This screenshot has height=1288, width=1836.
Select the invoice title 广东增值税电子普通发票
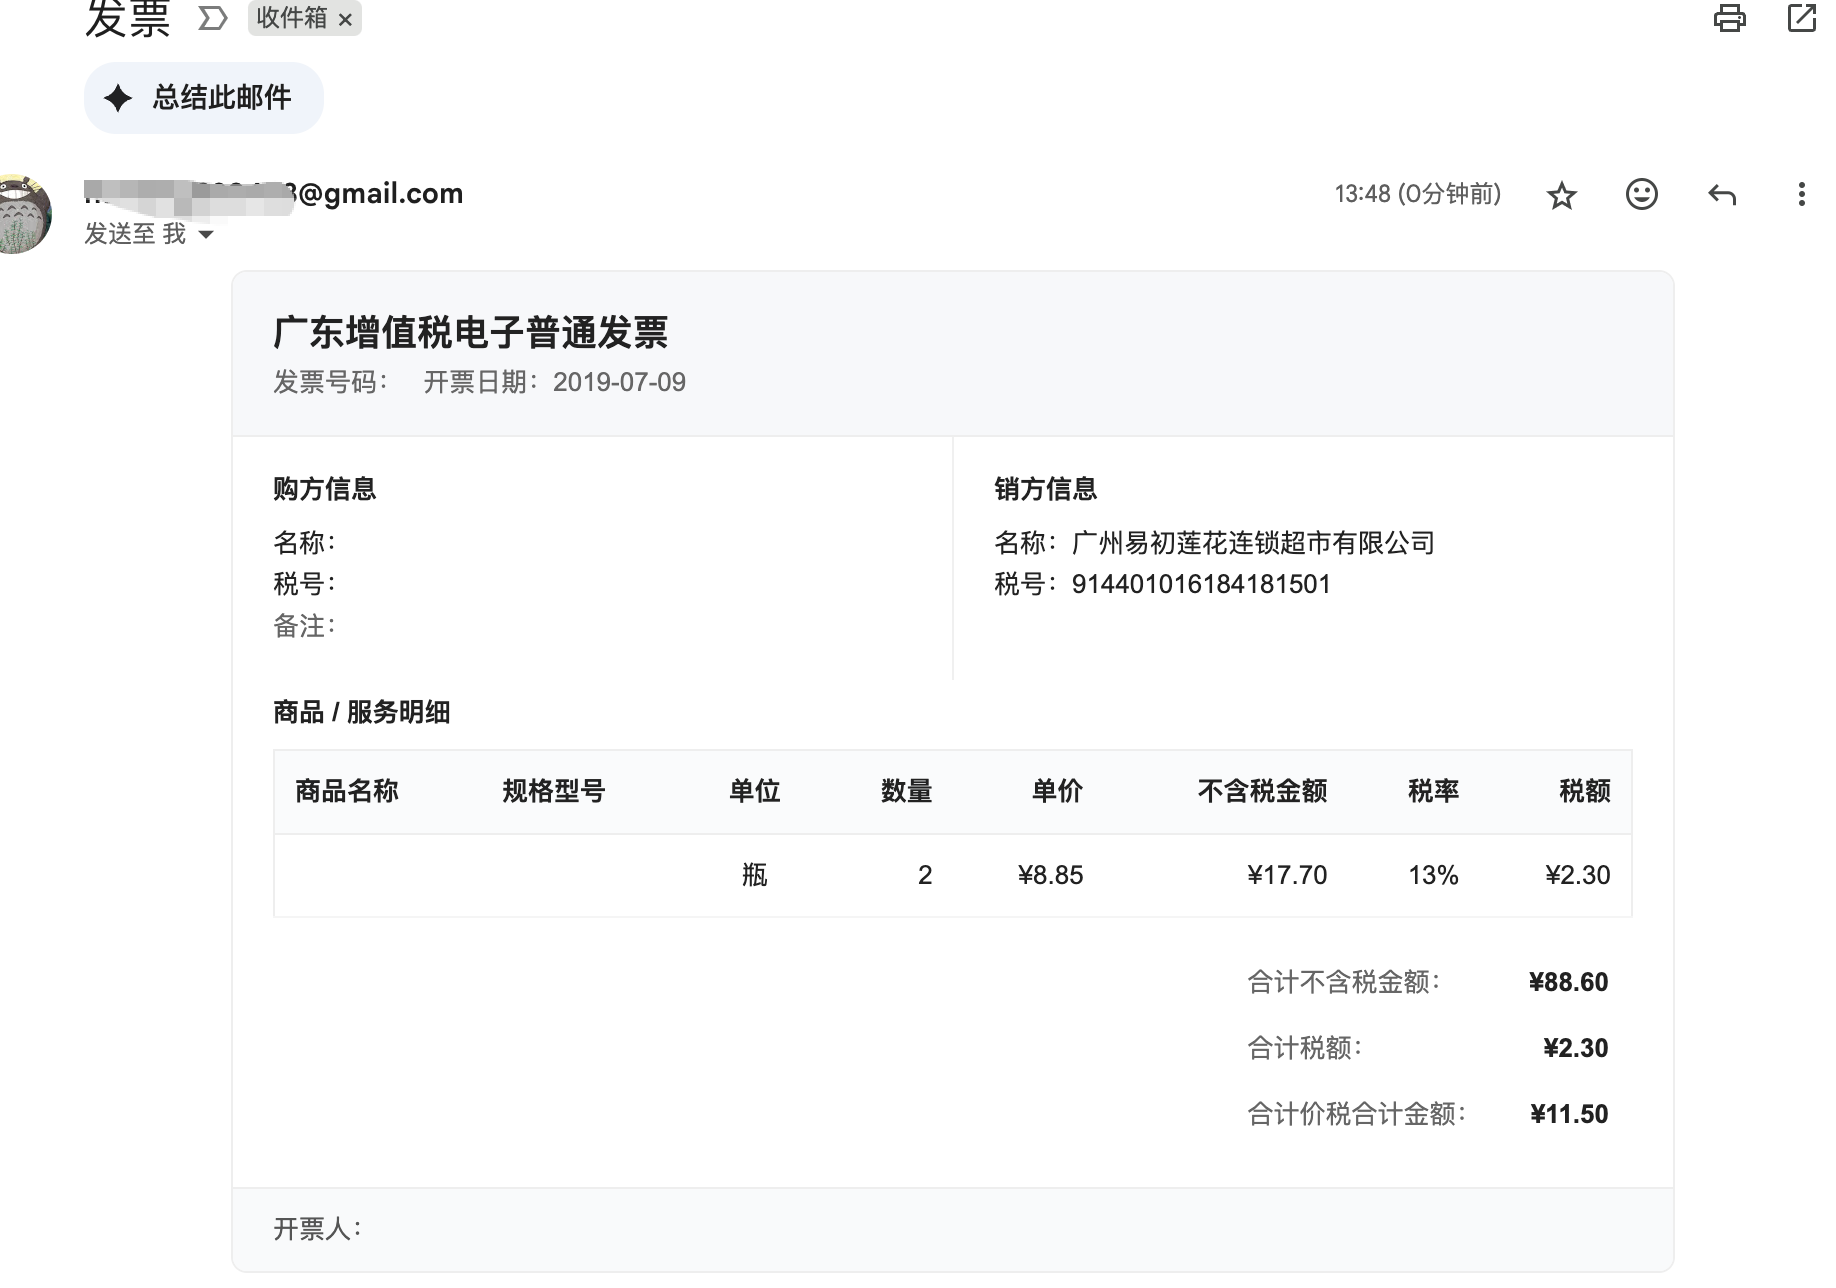pos(471,332)
